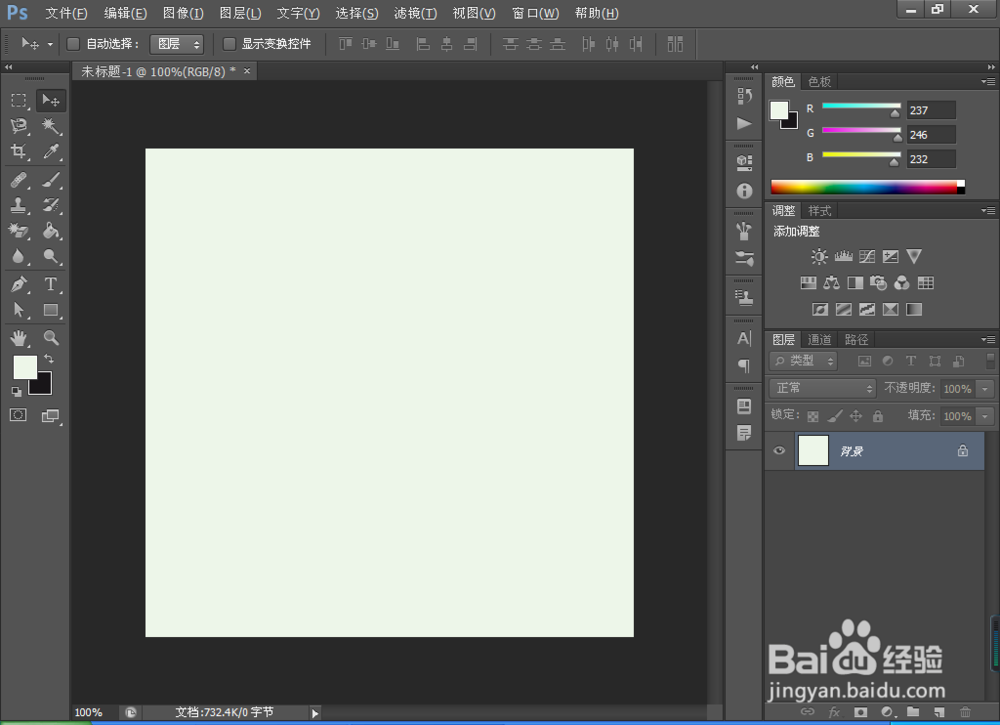
Task: Toggle lock position
Action: coord(856,416)
